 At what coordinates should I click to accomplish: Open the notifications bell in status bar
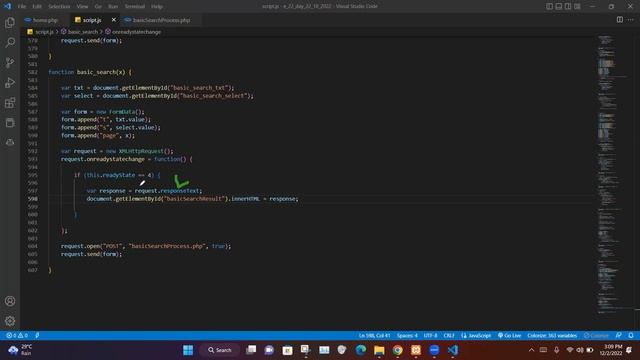tap(631, 336)
